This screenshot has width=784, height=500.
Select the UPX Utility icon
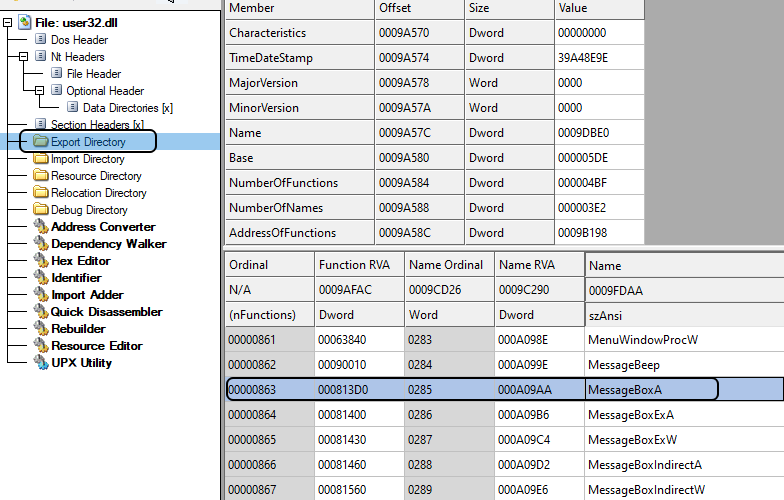(x=41, y=363)
